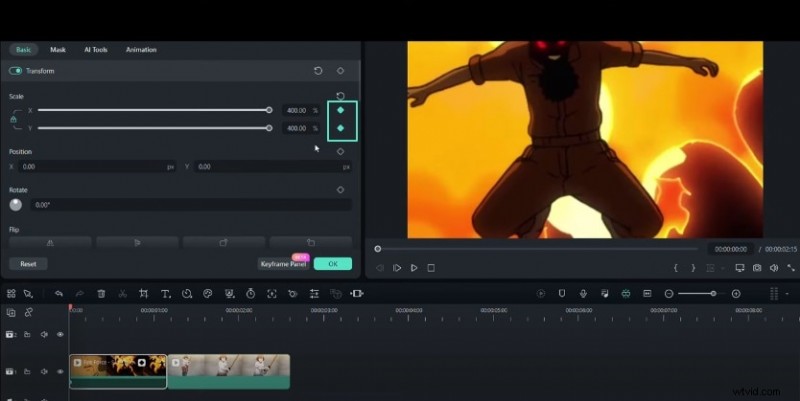The image size is (800, 401).
Task: Open the Motion Tracking tool
Action: pos(271,293)
